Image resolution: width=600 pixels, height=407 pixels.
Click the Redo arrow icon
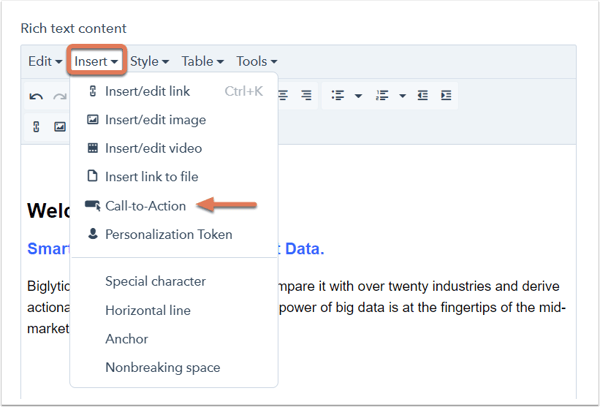(60, 96)
